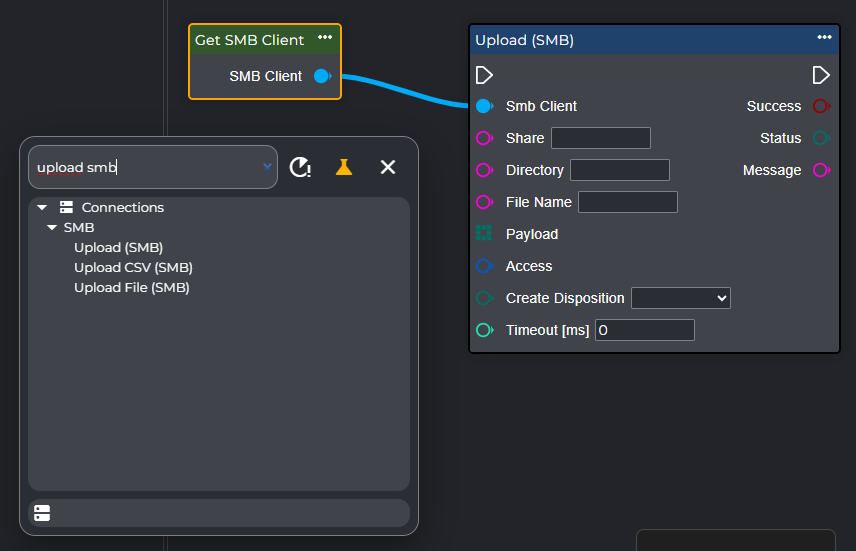The height and width of the screenshot is (551, 856).
Task: Click the flask icon in search panel
Action: point(344,167)
